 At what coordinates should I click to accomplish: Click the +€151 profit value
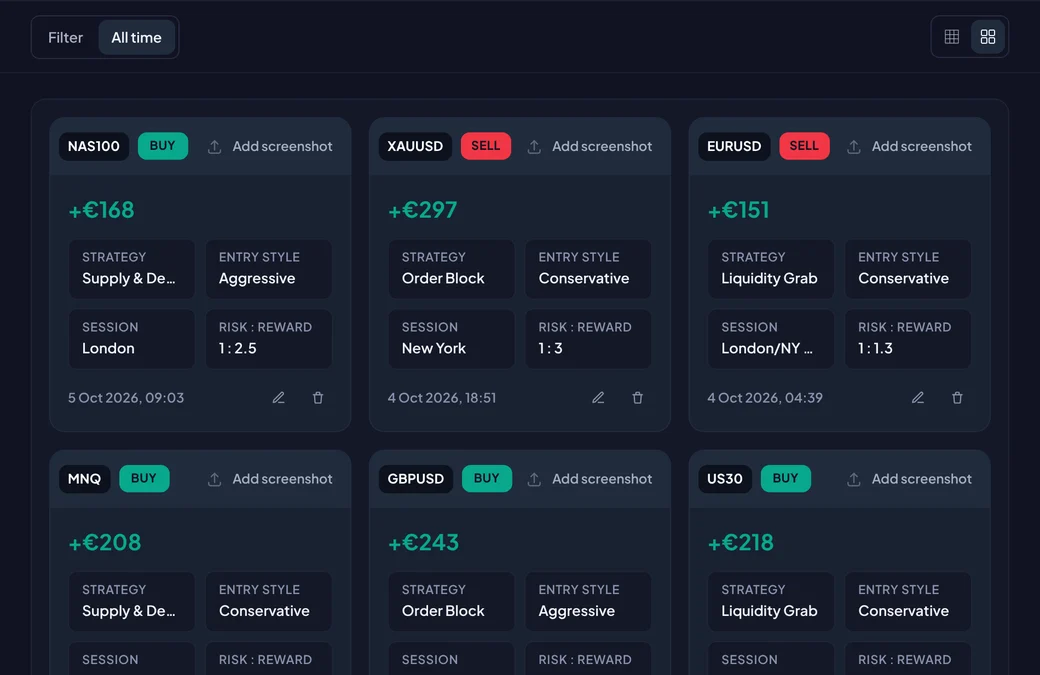738,210
